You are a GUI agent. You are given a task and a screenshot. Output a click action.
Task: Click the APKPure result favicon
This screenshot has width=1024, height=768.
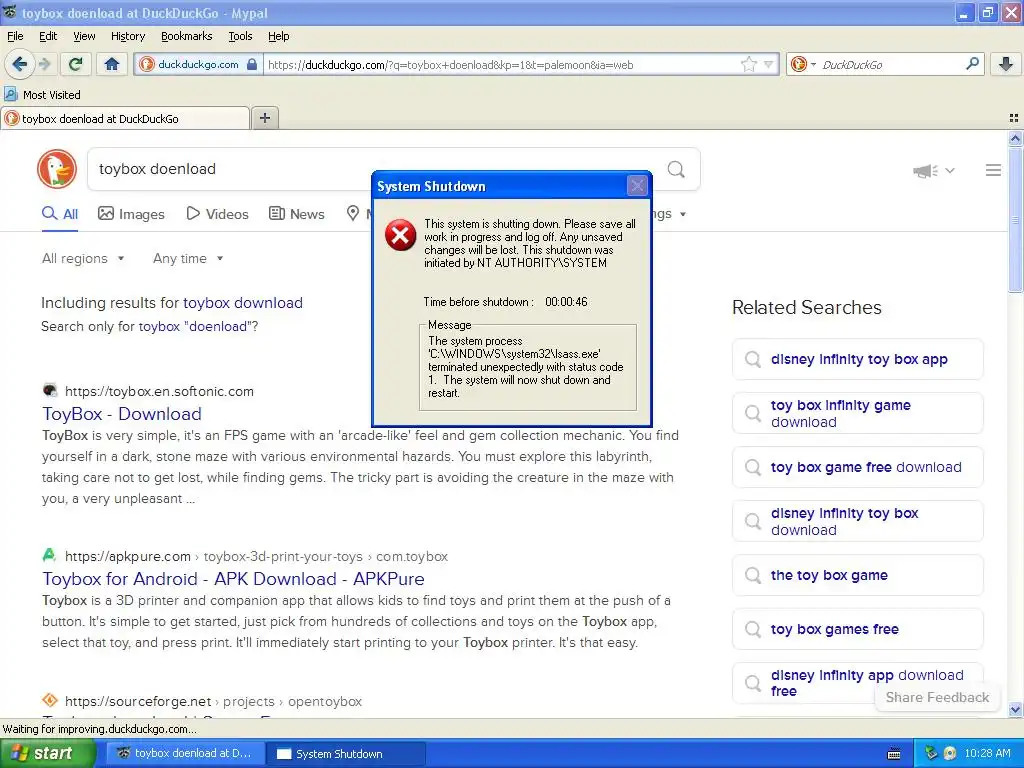tap(50, 556)
